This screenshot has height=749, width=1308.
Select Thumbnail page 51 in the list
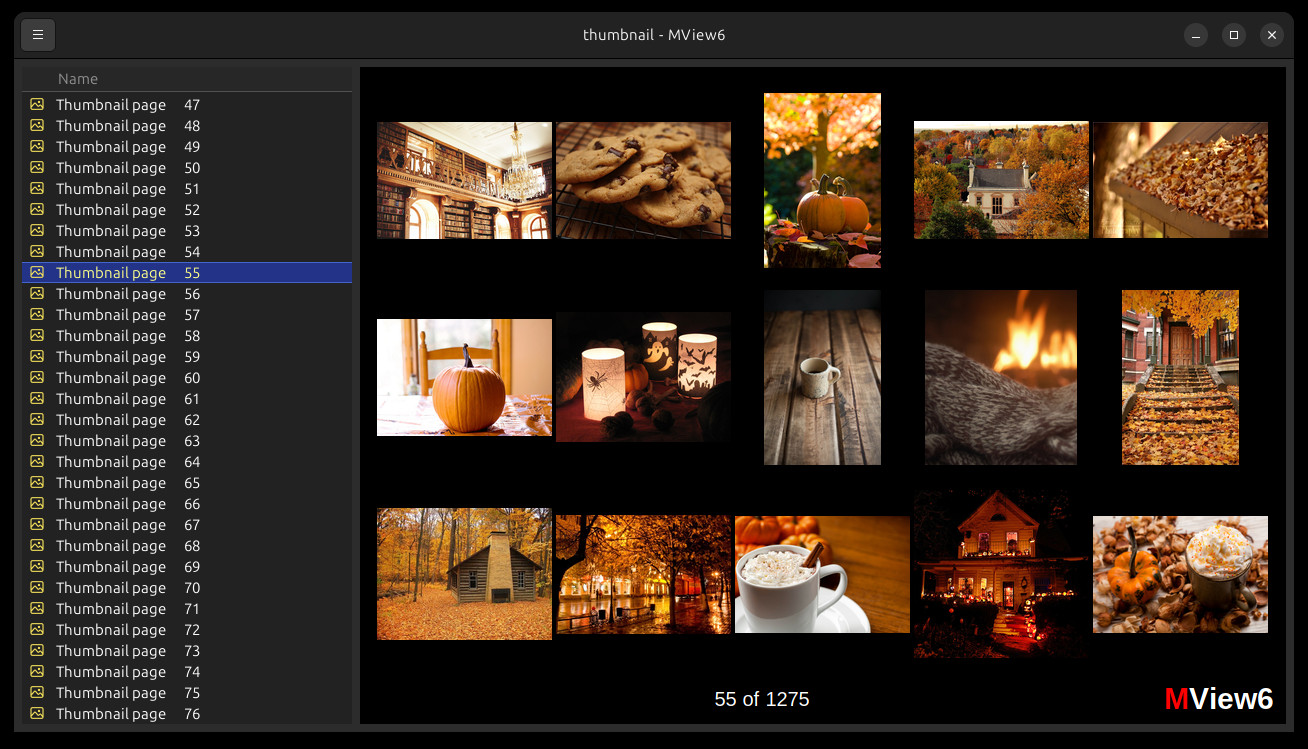tap(187, 189)
